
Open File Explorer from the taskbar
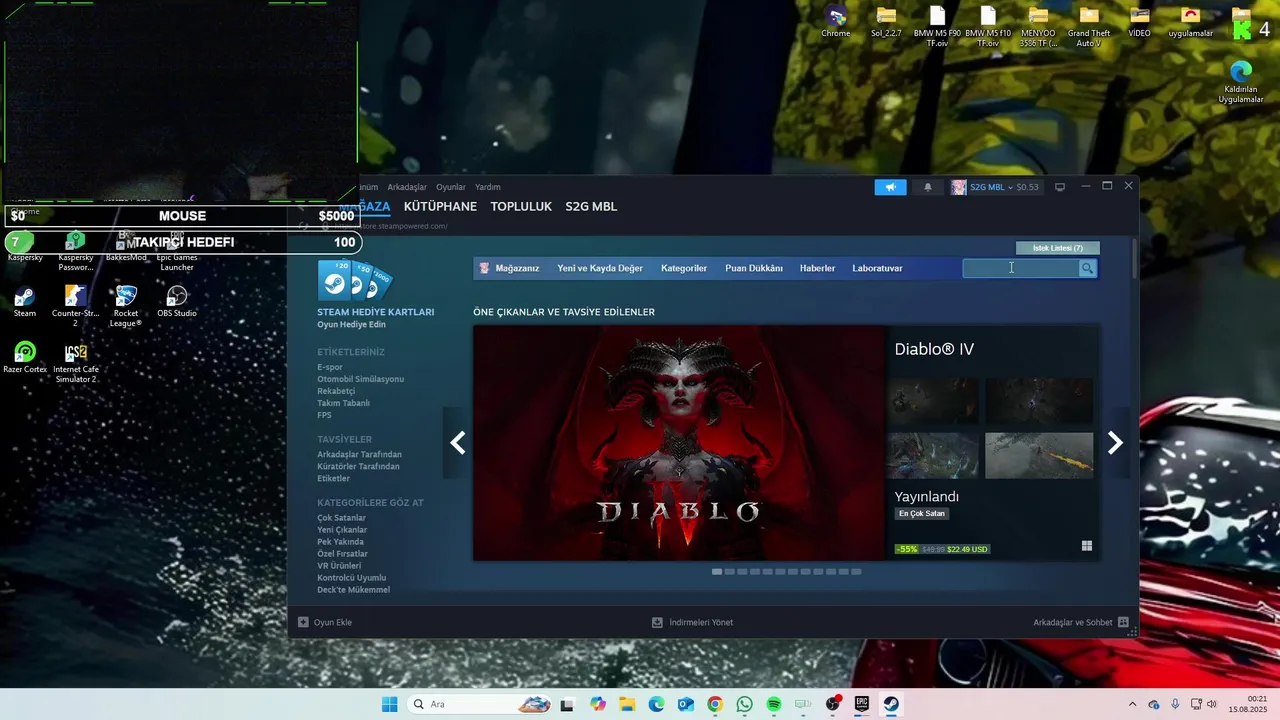click(x=627, y=704)
